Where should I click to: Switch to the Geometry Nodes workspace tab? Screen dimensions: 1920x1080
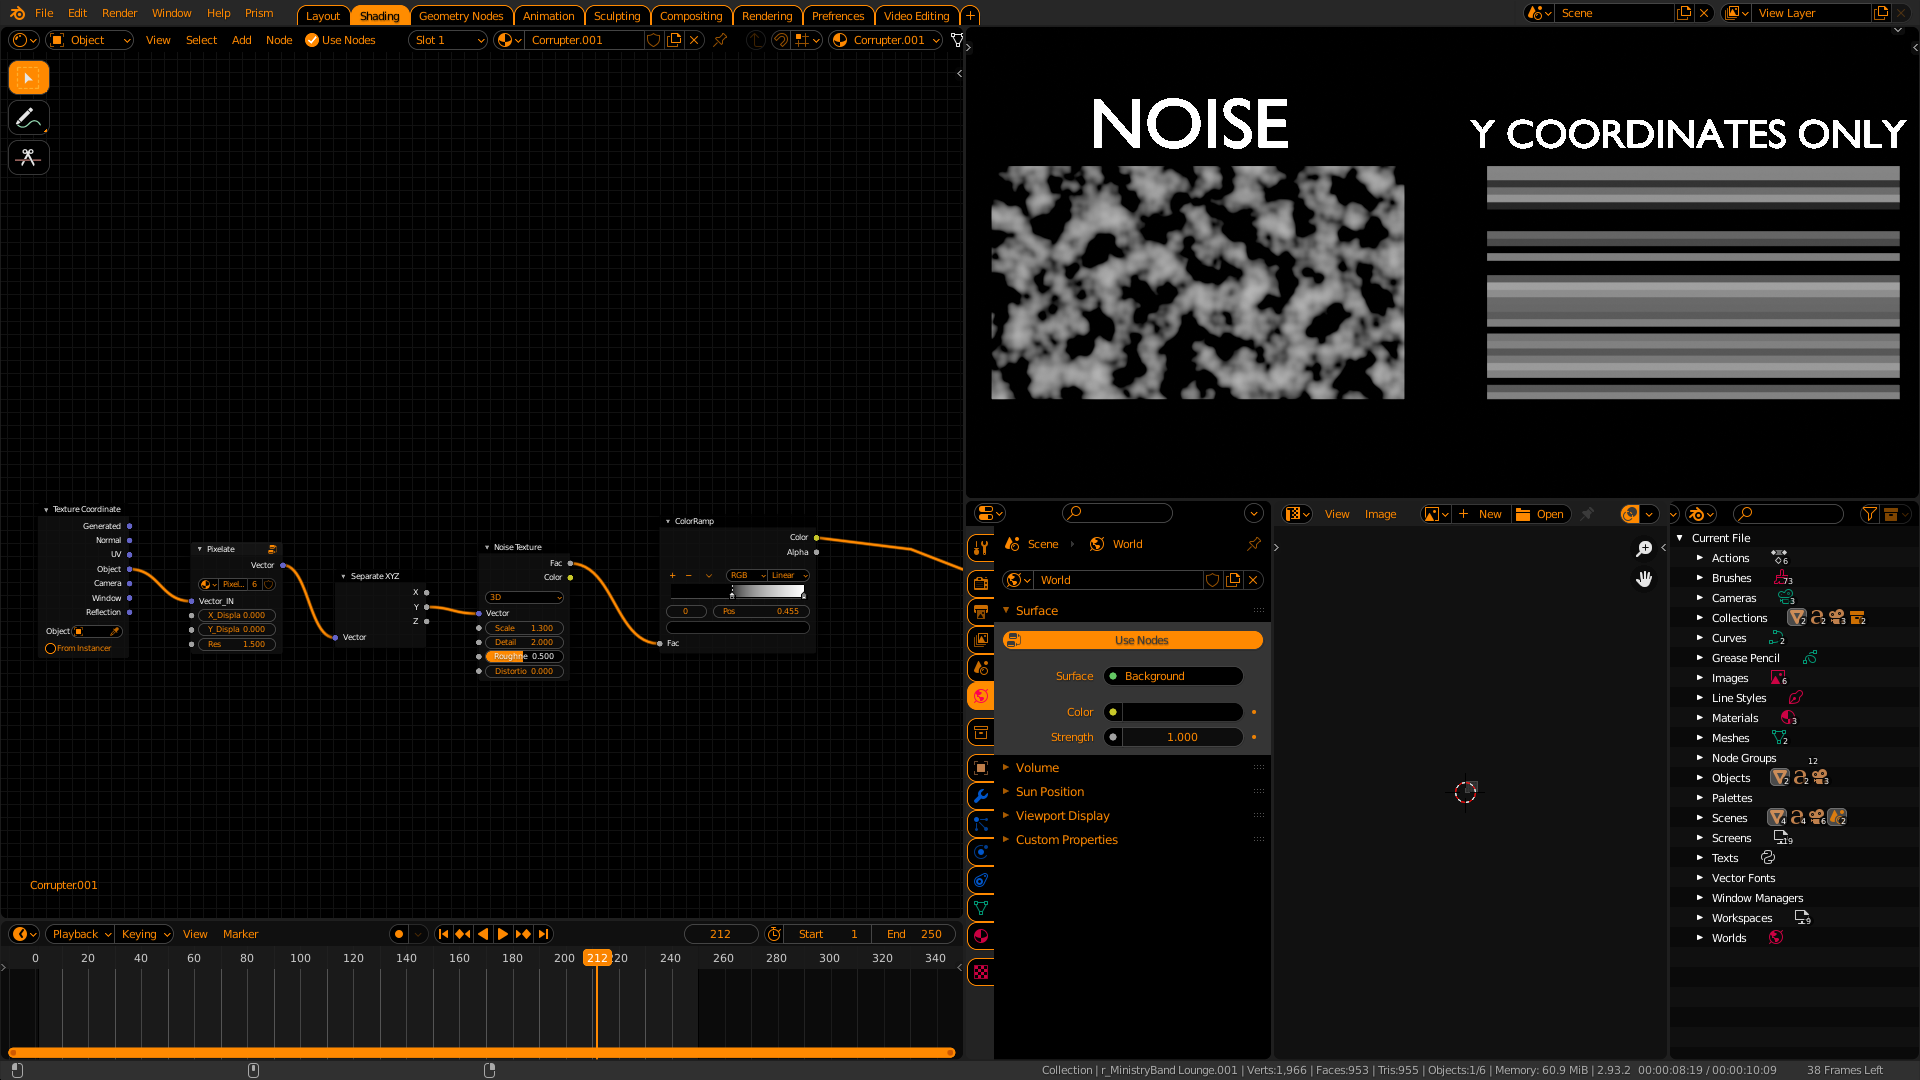tap(461, 16)
